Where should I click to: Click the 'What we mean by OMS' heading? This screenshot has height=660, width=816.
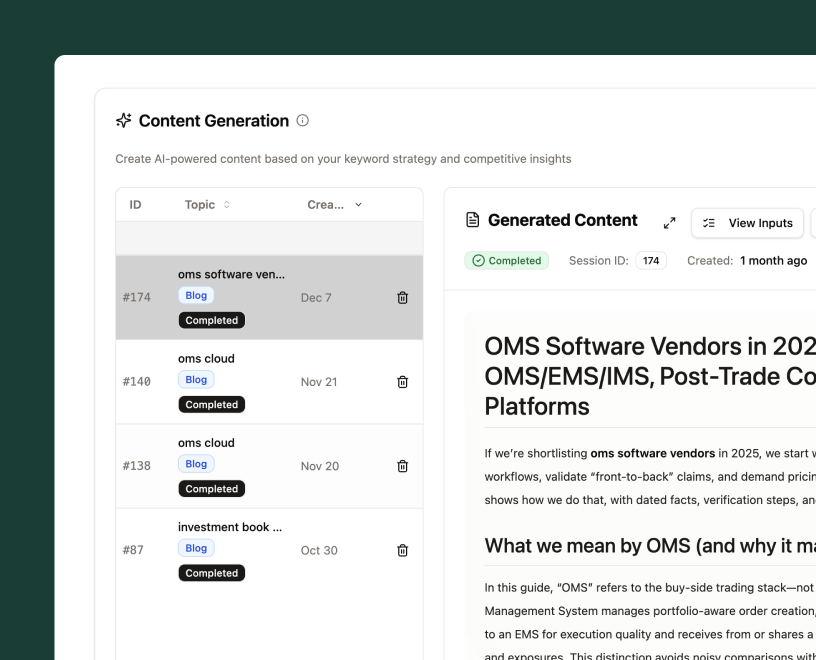(x=650, y=545)
